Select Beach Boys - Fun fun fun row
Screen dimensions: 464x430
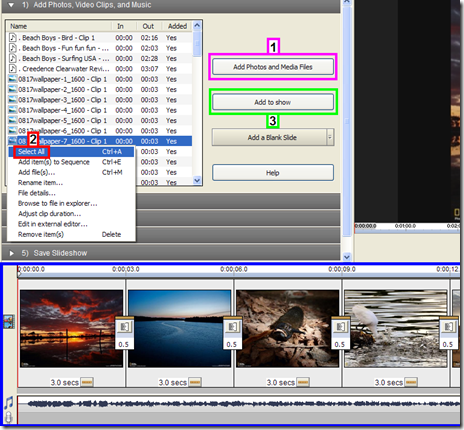tap(99, 48)
